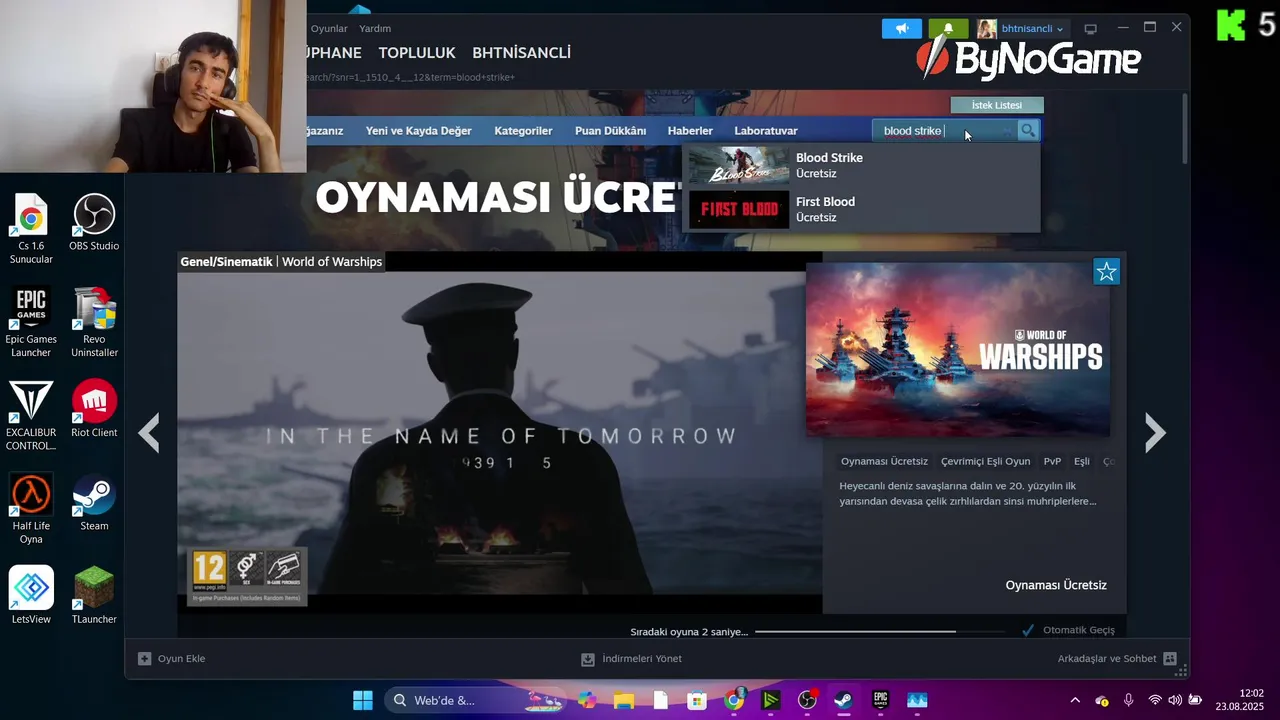Open the Haberler store tab

tap(690, 131)
